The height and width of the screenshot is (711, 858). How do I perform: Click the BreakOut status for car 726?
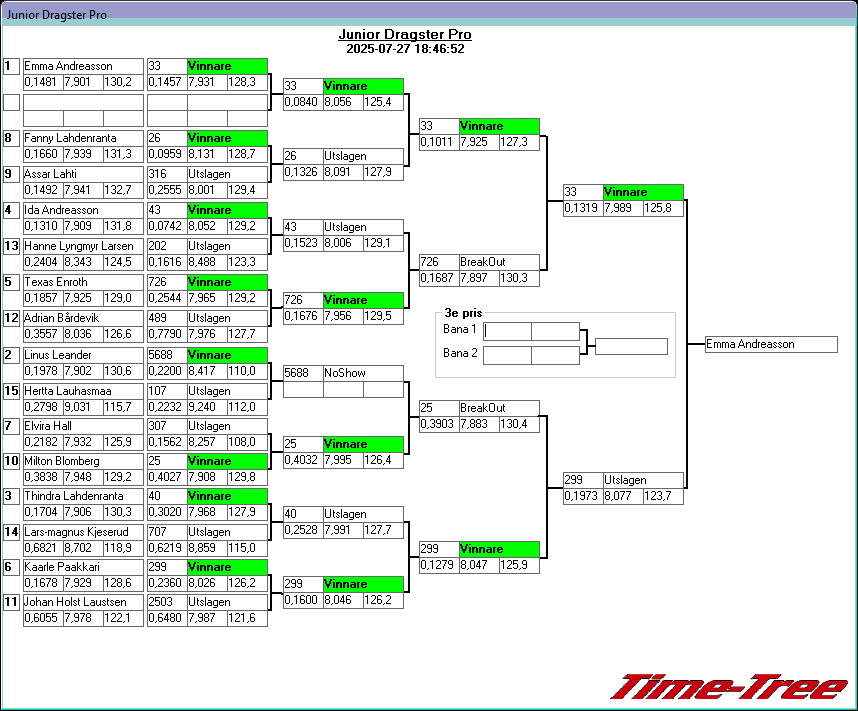(x=499, y=262)
